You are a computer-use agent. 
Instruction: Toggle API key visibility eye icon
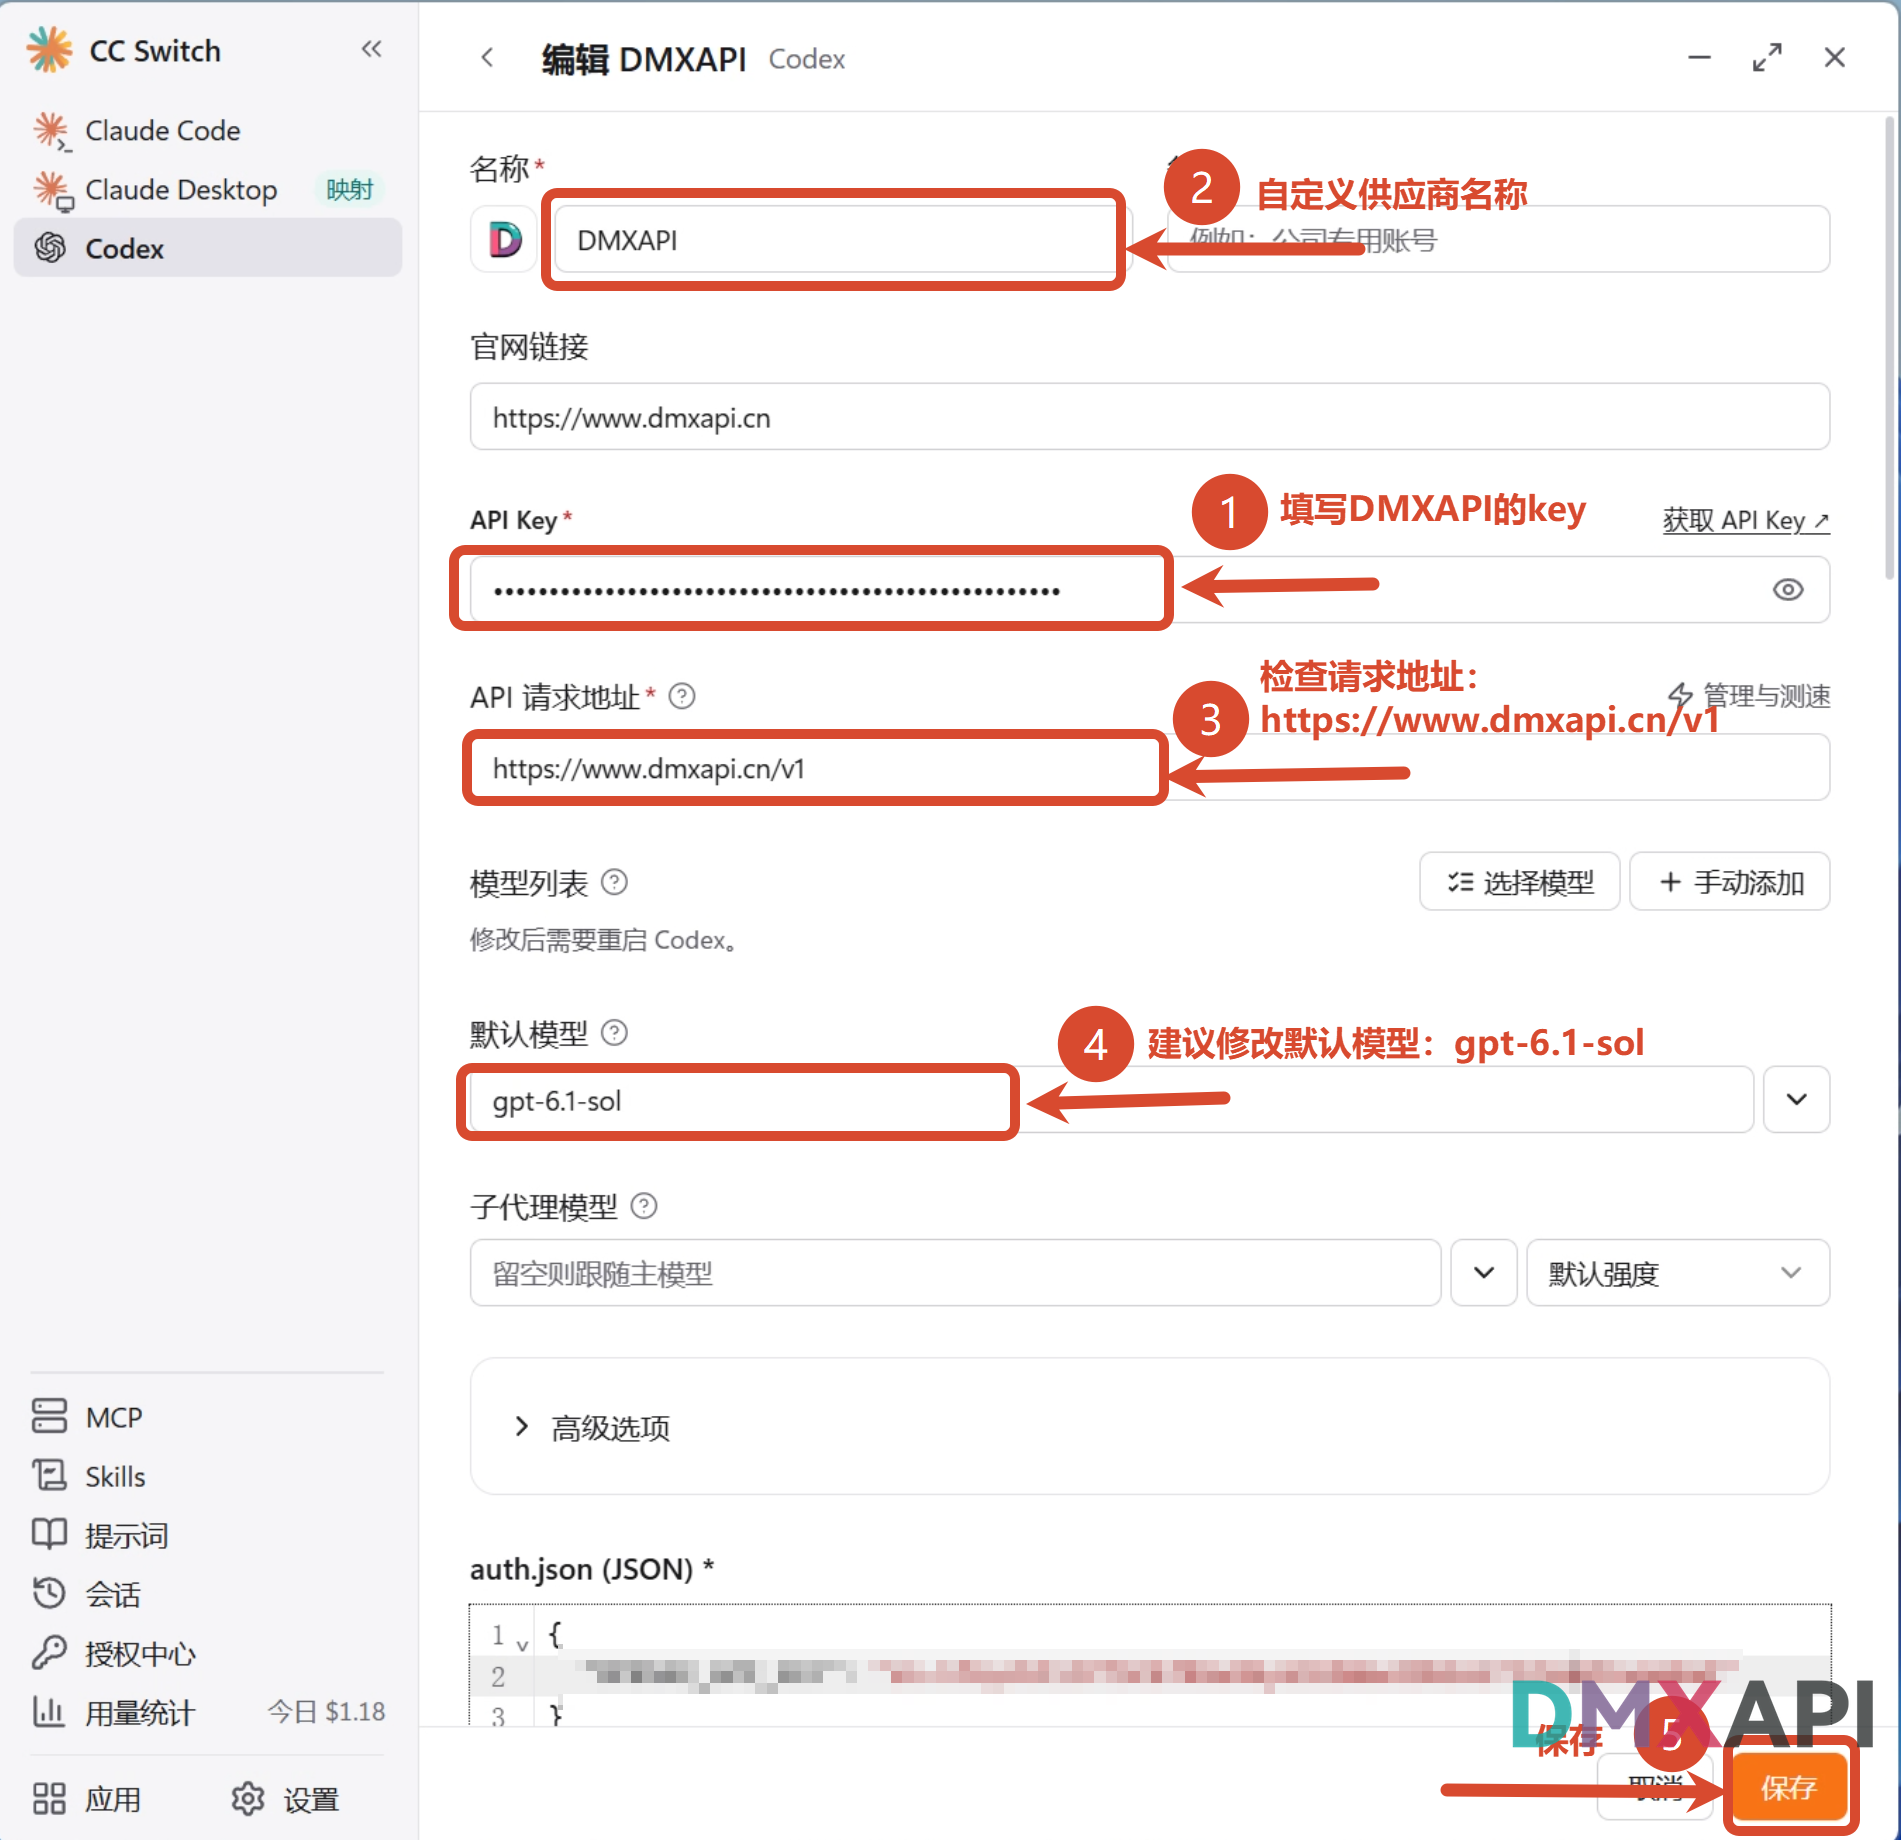pos(1787,590)
